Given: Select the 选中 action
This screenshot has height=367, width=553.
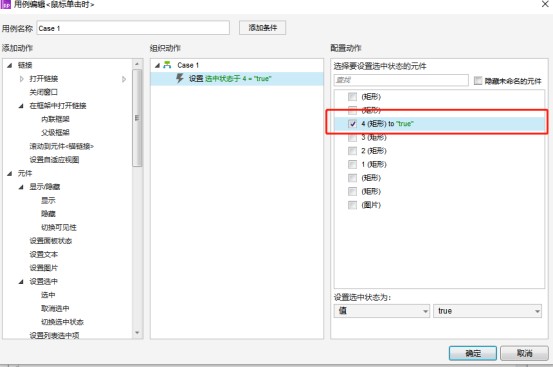Looking at the screenshot, I should (x=48, y=295).
